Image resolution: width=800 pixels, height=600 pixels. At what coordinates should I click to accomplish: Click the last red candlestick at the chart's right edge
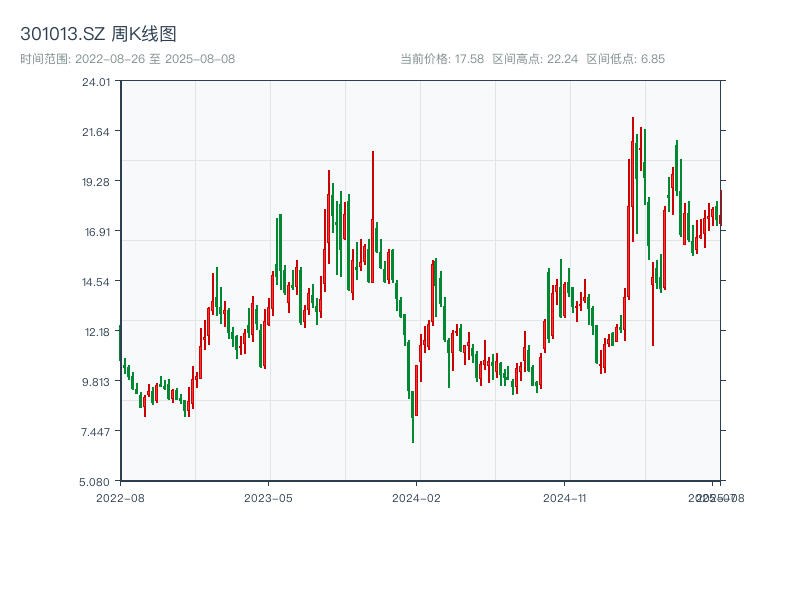(x=721, y=208)
